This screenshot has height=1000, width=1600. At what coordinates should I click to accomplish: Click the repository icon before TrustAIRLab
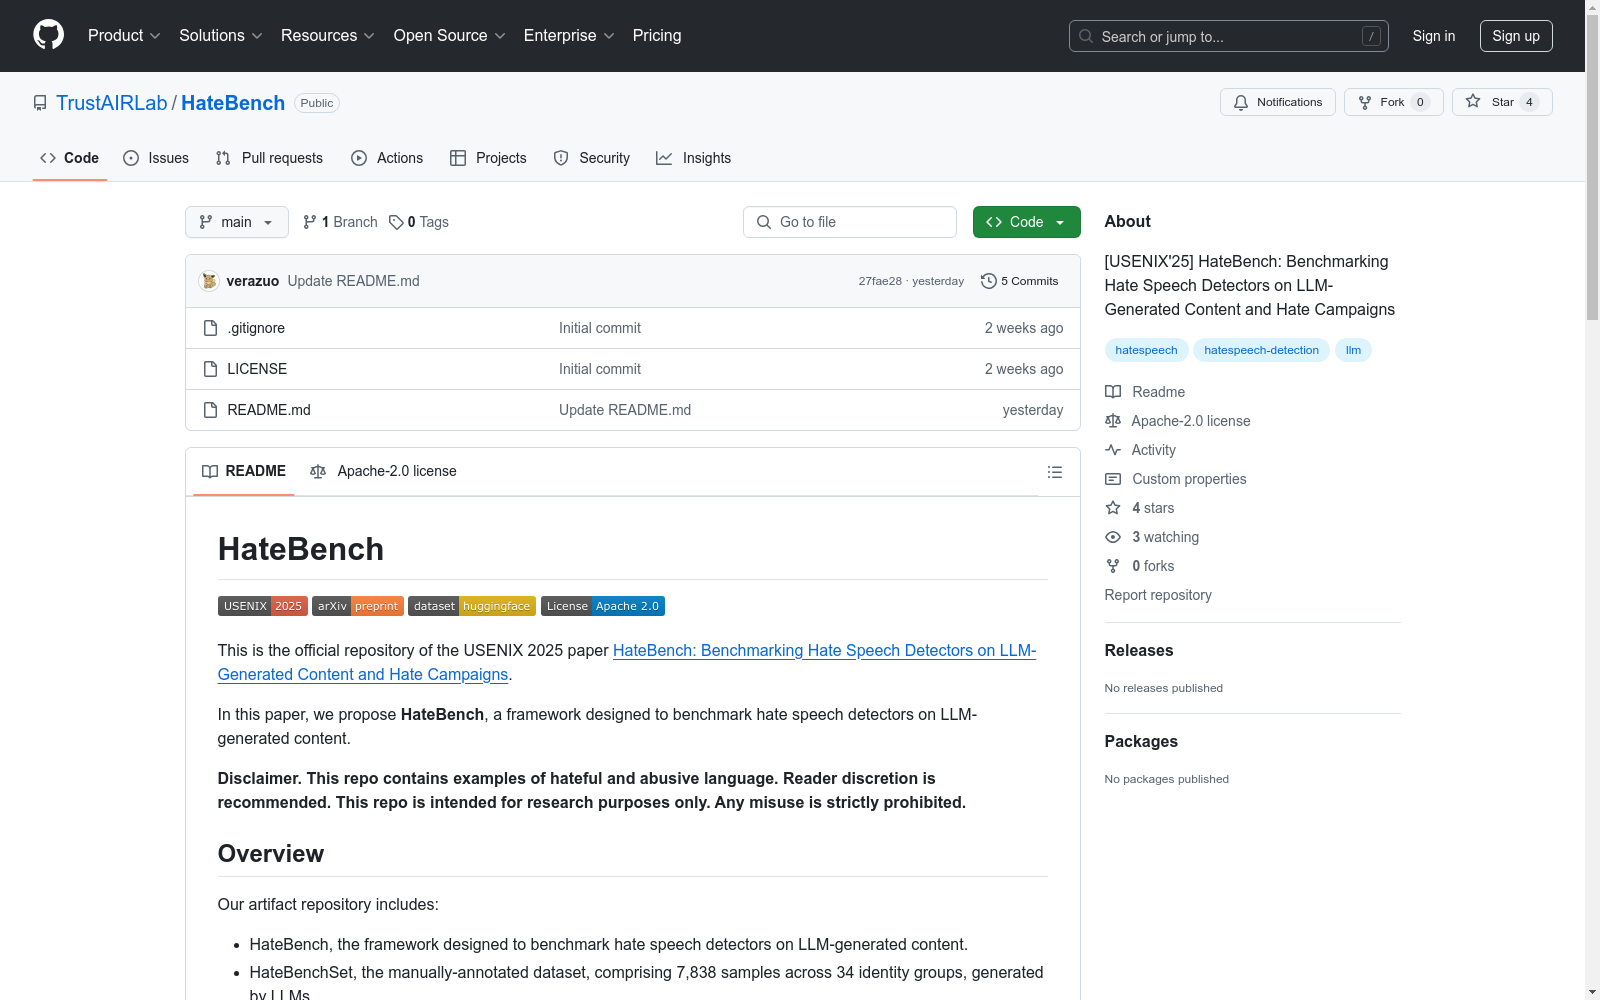pyautogui.click(x=40, y=103)
